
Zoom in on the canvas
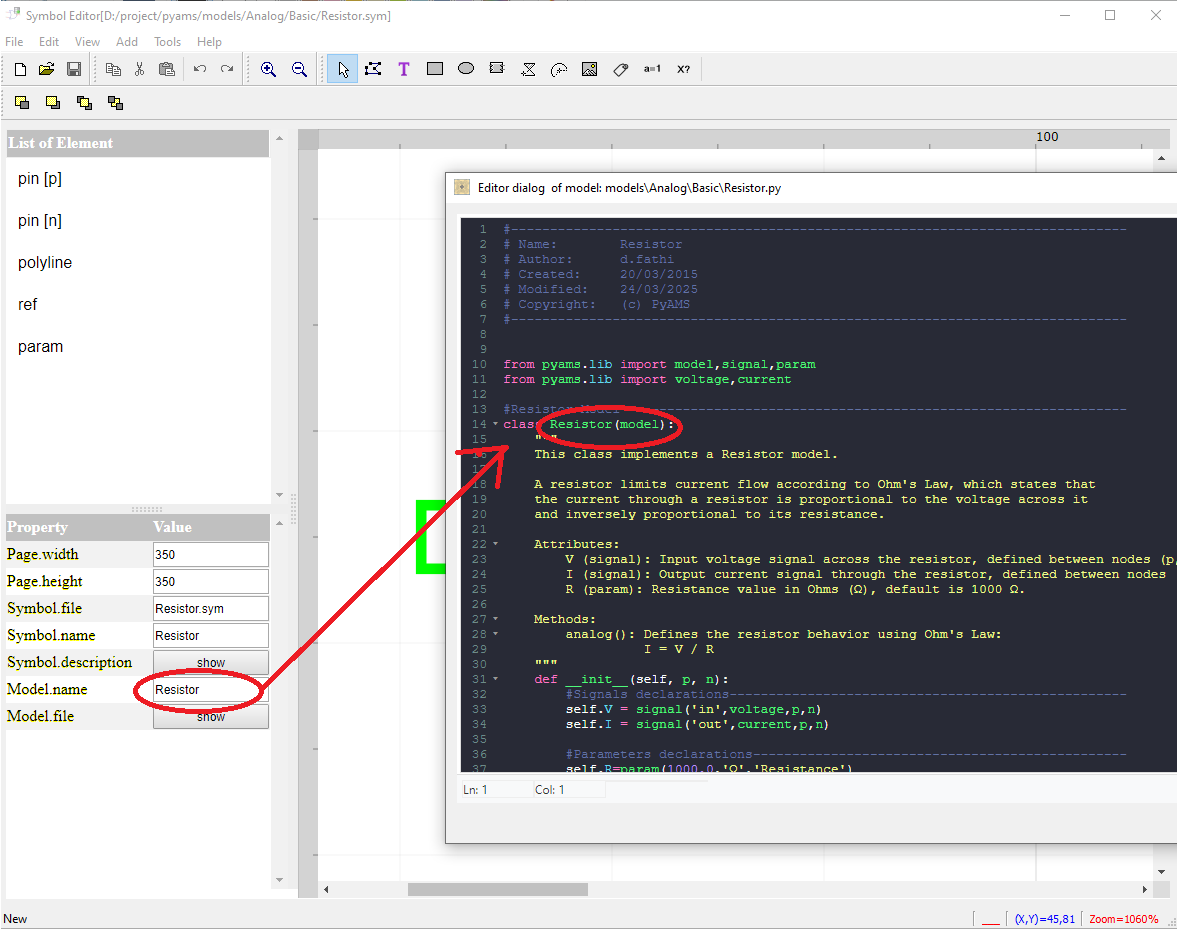pyautogui.click(x=268, y=70)
